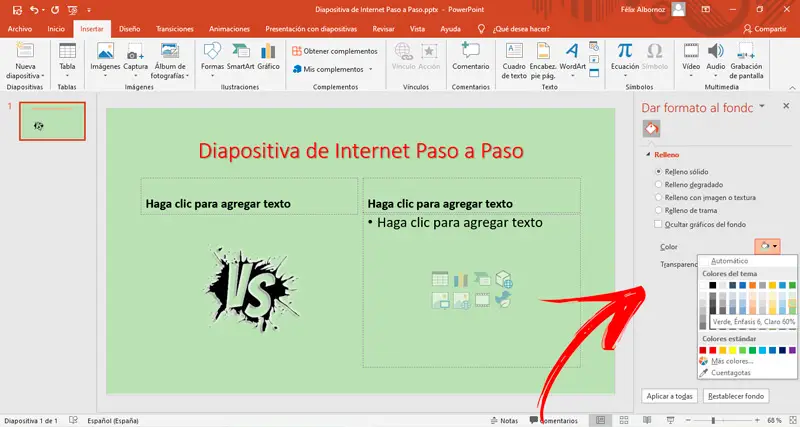Switch to the Diseño tab
800x427 pixels.
pyautogui.click(x=130, y=29)
